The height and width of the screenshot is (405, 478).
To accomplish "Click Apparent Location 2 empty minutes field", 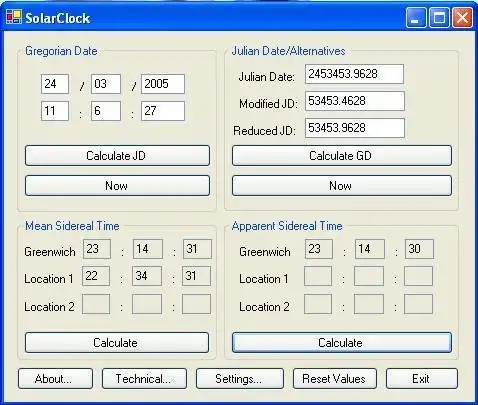I will pyautogui.click(x=369, y=304).
